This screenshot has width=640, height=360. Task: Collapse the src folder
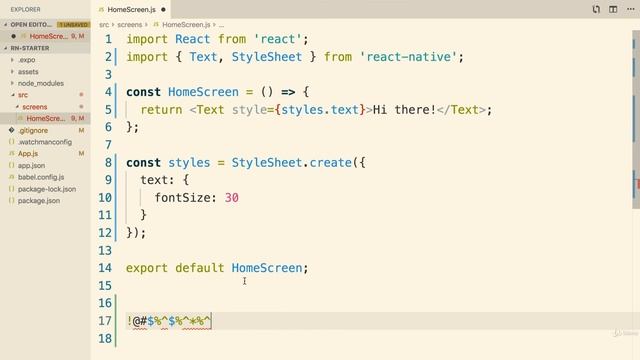pos(12,95)
